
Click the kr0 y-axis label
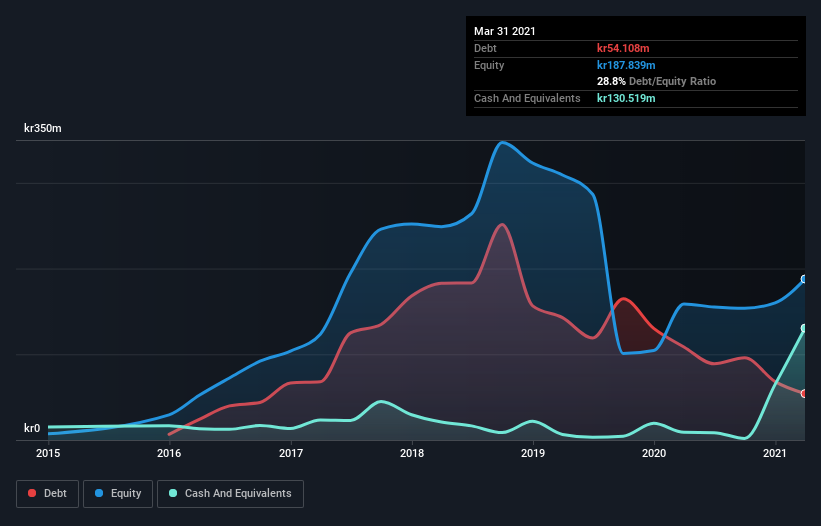pyautogui.click(x=32, y=428)
